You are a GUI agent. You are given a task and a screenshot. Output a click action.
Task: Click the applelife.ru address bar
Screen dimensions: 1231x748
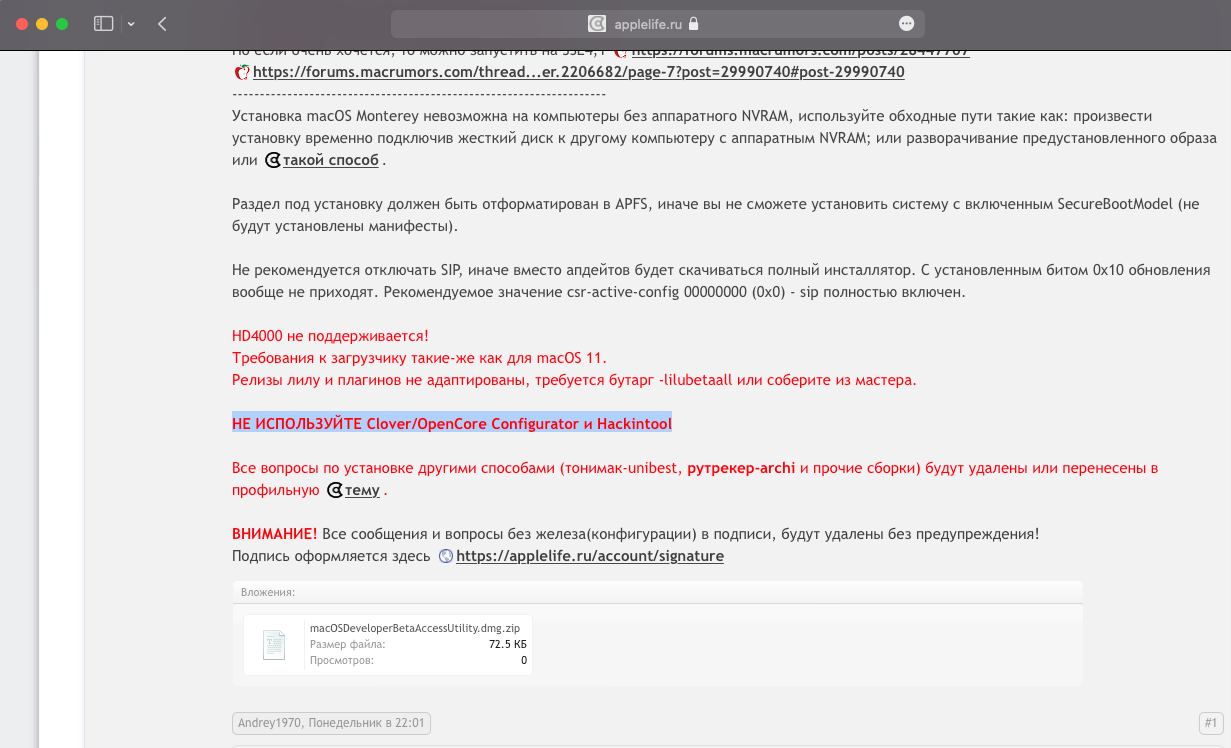tap(657, 23)
